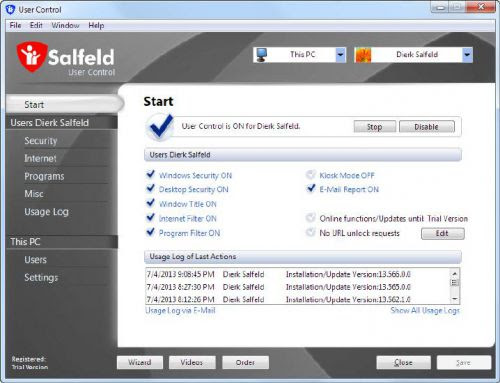Click Kiosk Mode OFF link text
This screenshot has height=383, width=500.
[347, 175]
